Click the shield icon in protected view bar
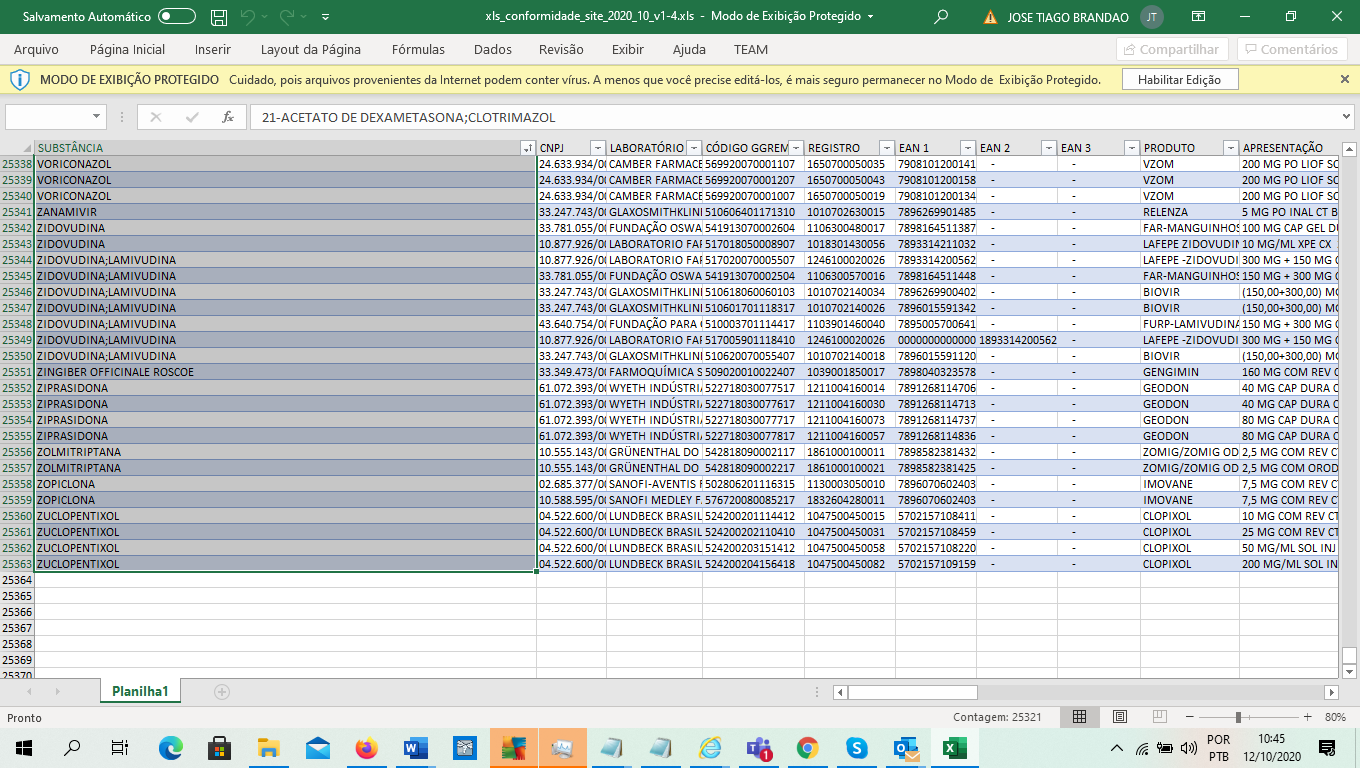The width and height of the screenshot is (1360, 768). click(20, 79)
